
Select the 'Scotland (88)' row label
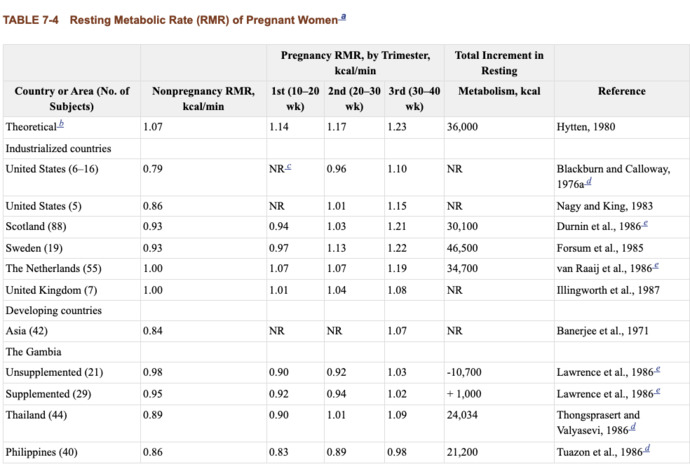36,227
